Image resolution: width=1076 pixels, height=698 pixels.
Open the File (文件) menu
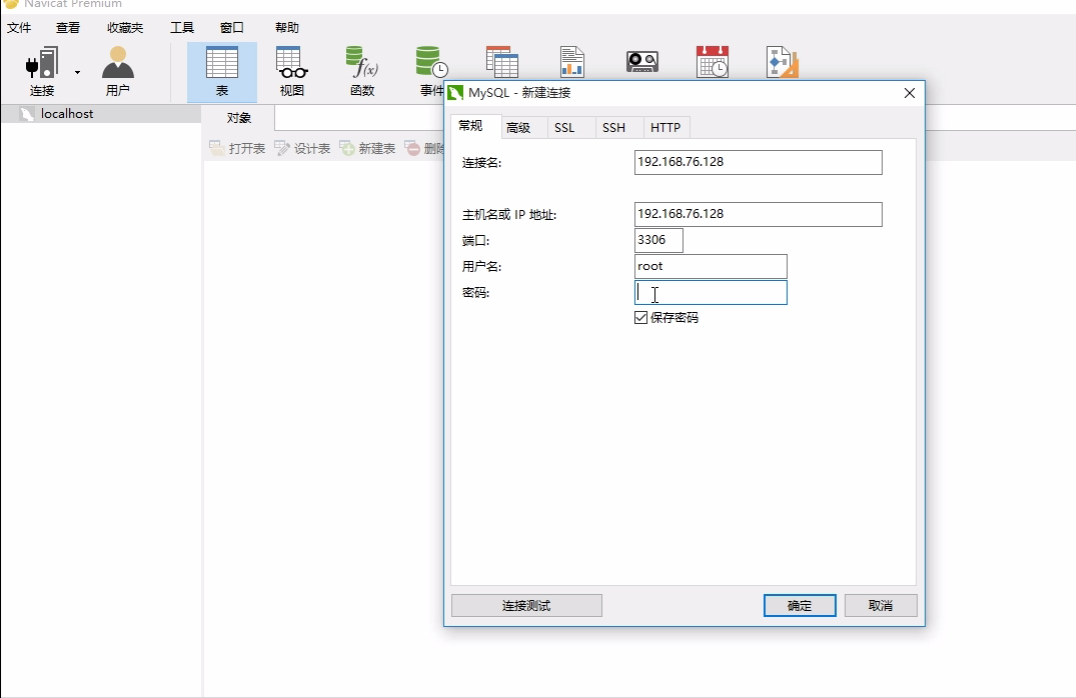[x=19, y=27]
